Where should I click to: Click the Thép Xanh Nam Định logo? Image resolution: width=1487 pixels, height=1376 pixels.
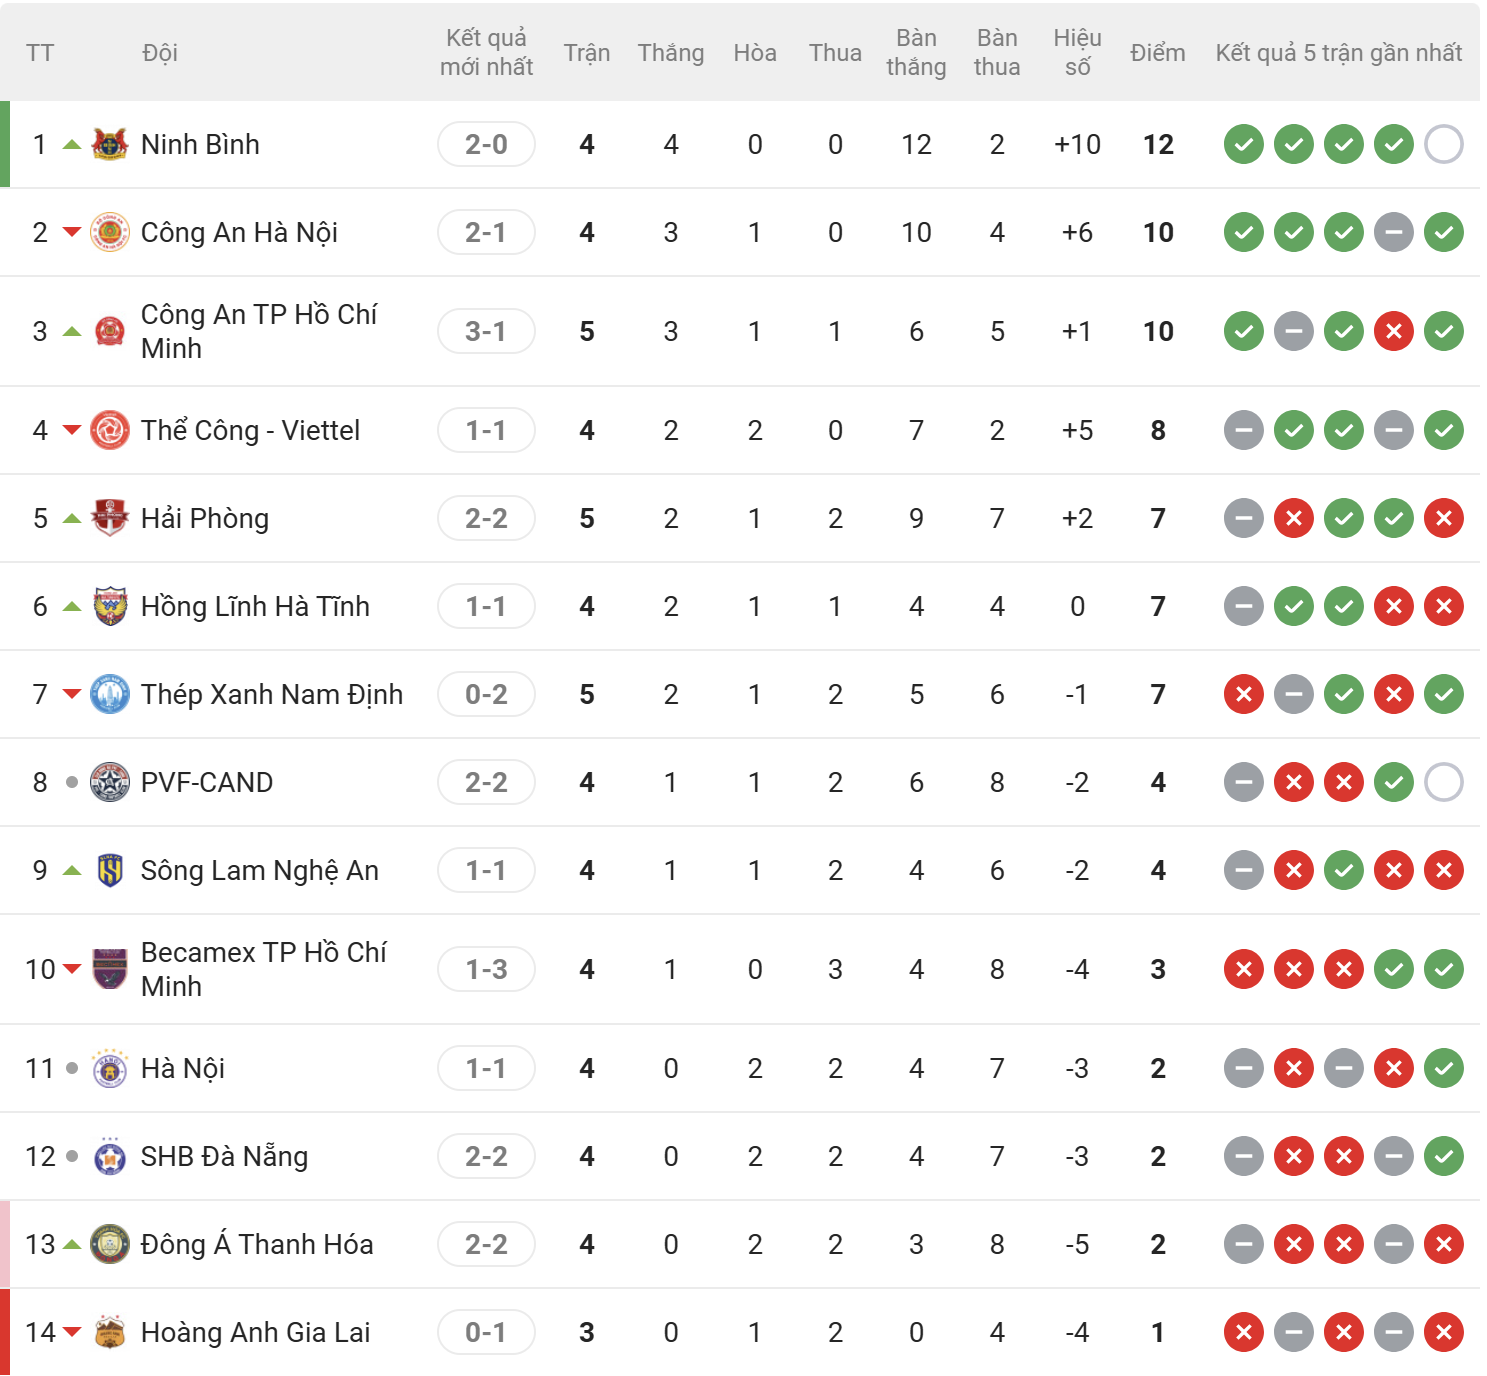[110, 694]
